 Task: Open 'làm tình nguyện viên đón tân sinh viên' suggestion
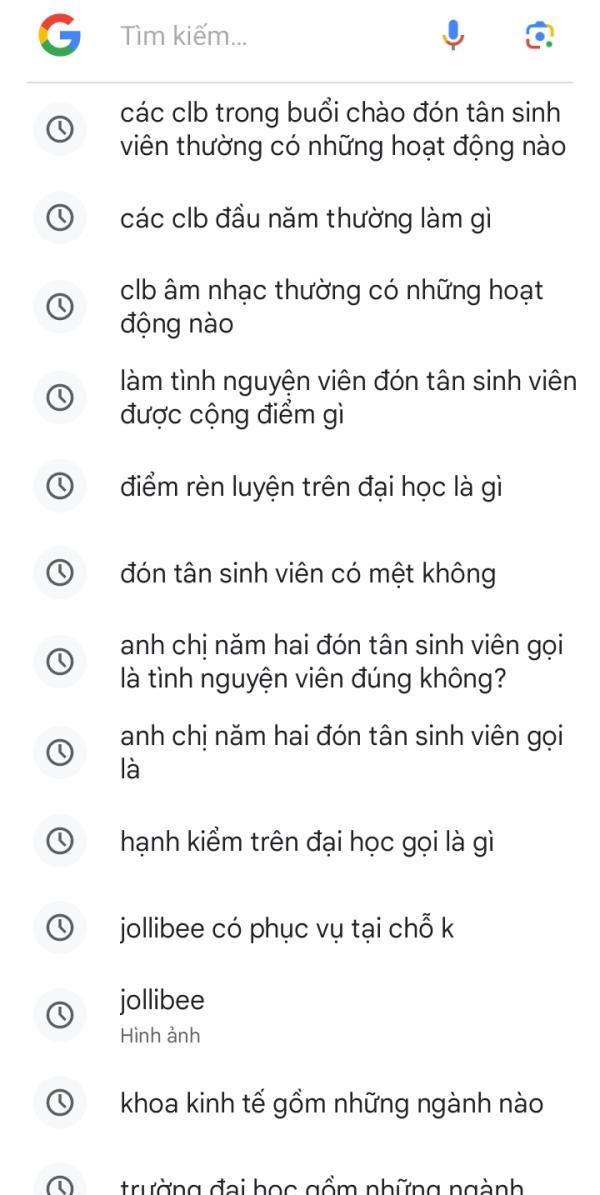tap(305, 397)
